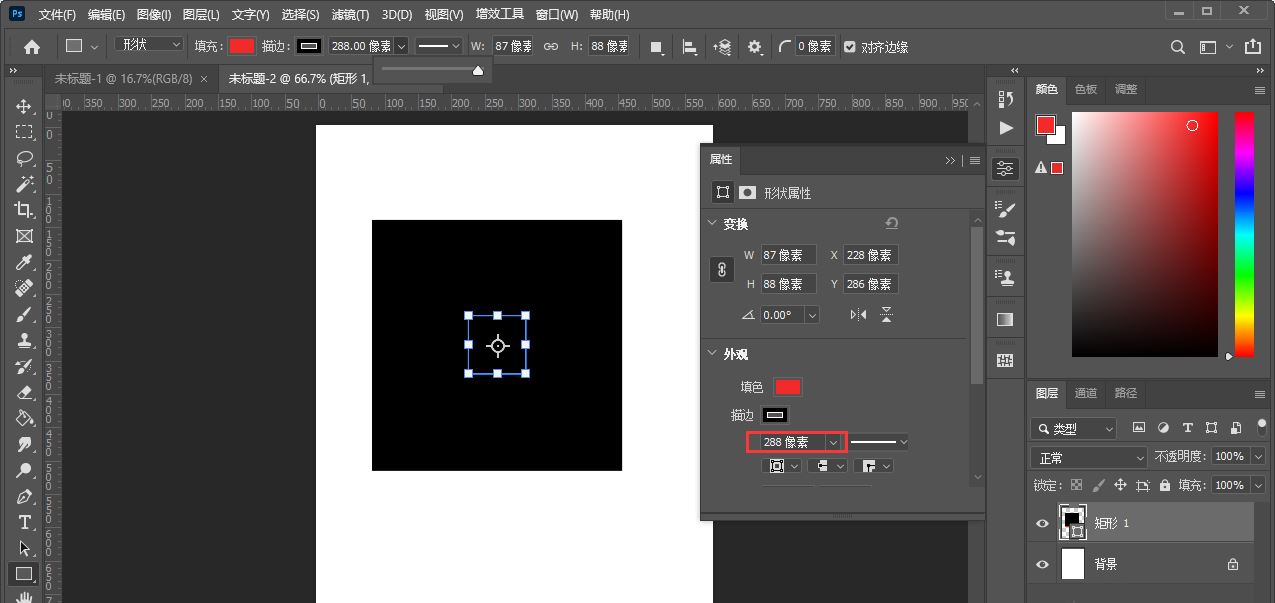Open the 类型 layer filter dropdown

pyautogui.click(x=1074, y=428)
